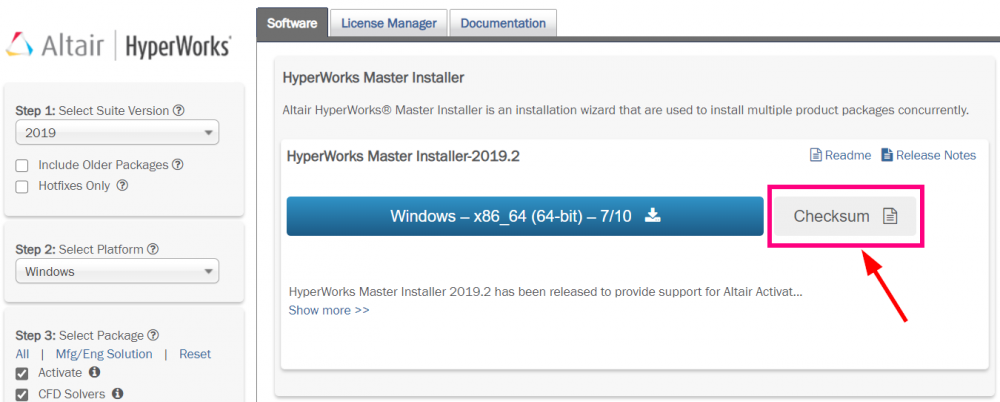
Task: Download Windows x86_64 64-bit installer
Action: coord(525,216)
